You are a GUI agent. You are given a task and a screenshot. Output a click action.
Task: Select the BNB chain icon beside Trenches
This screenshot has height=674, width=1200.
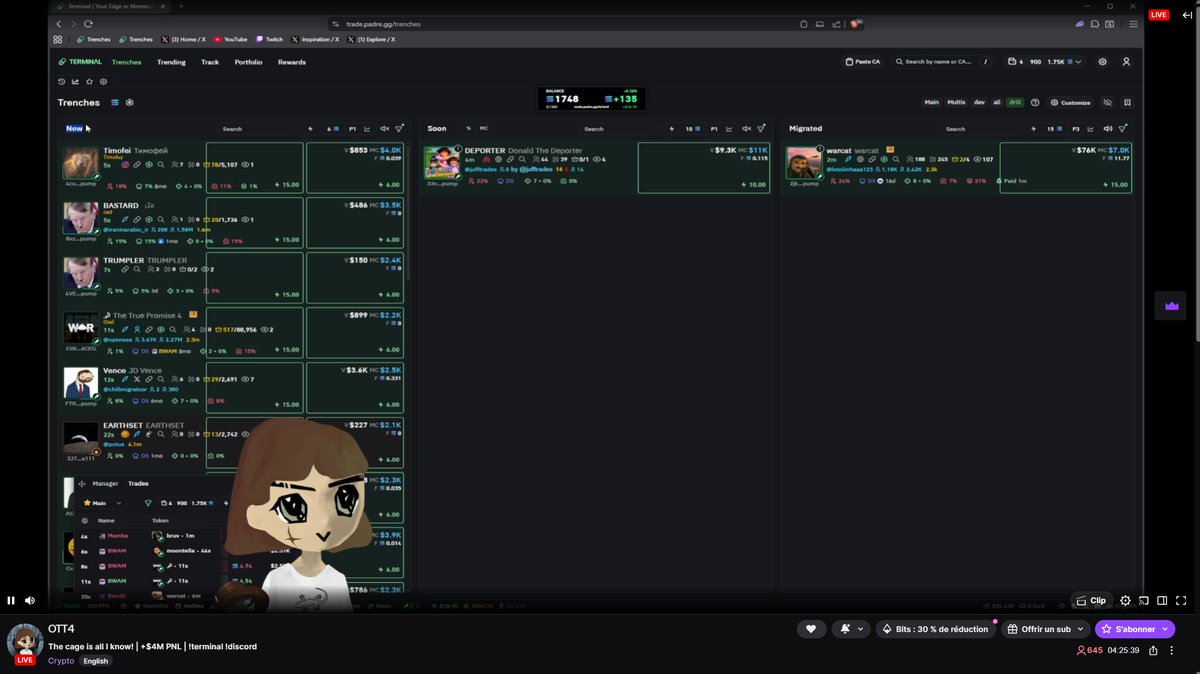(x=129, y=102)
